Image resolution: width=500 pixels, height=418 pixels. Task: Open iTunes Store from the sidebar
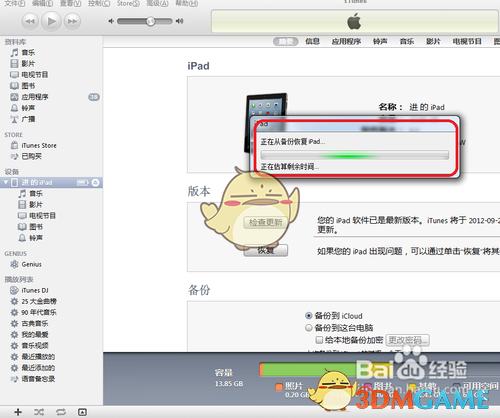click(x=39, y=146)
